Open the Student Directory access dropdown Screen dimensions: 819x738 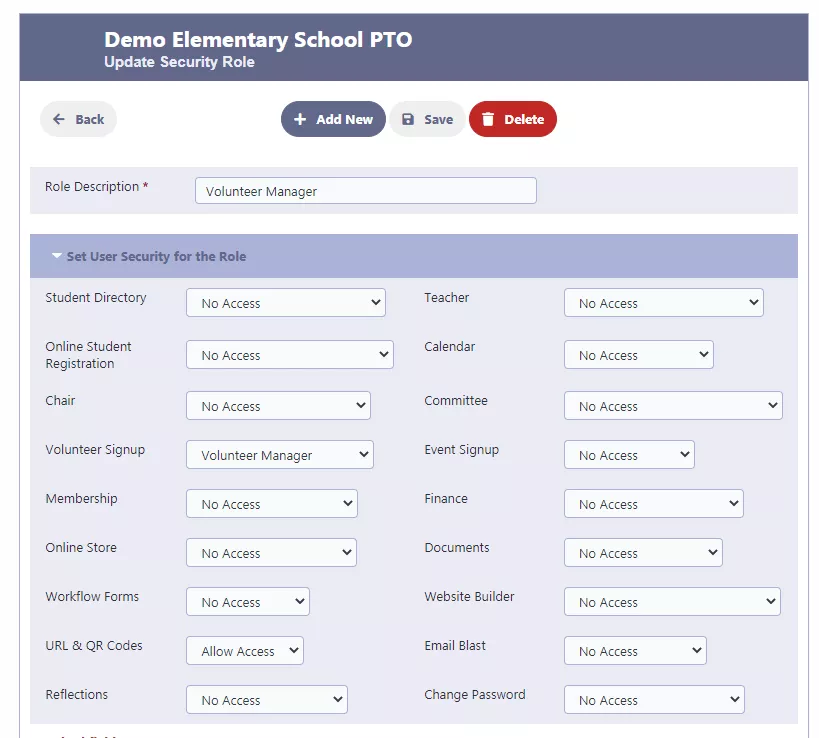pos(286,302)
